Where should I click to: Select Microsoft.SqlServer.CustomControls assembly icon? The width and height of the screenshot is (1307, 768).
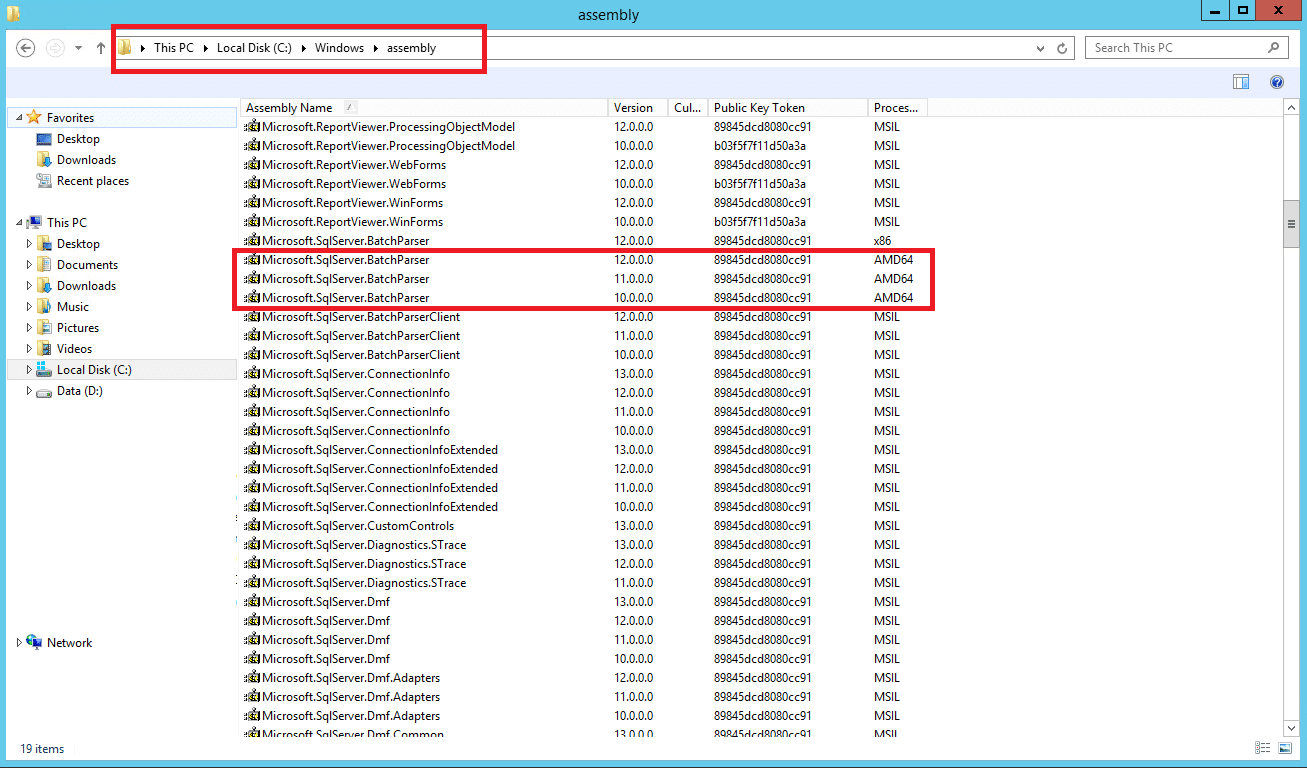(x=252, y=526)
